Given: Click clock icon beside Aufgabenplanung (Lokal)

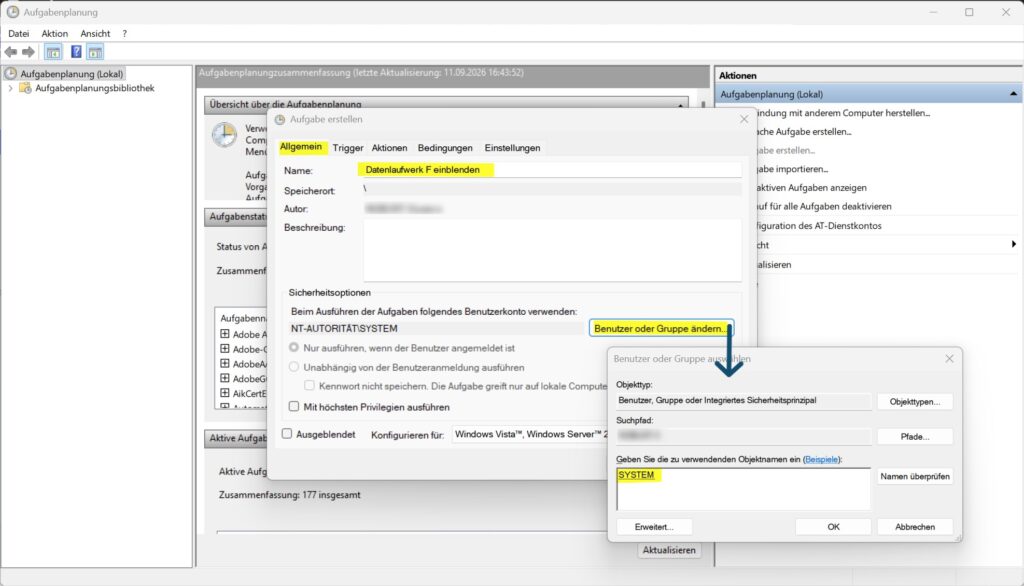Looking at the screenshot, I should click(10, 73).
